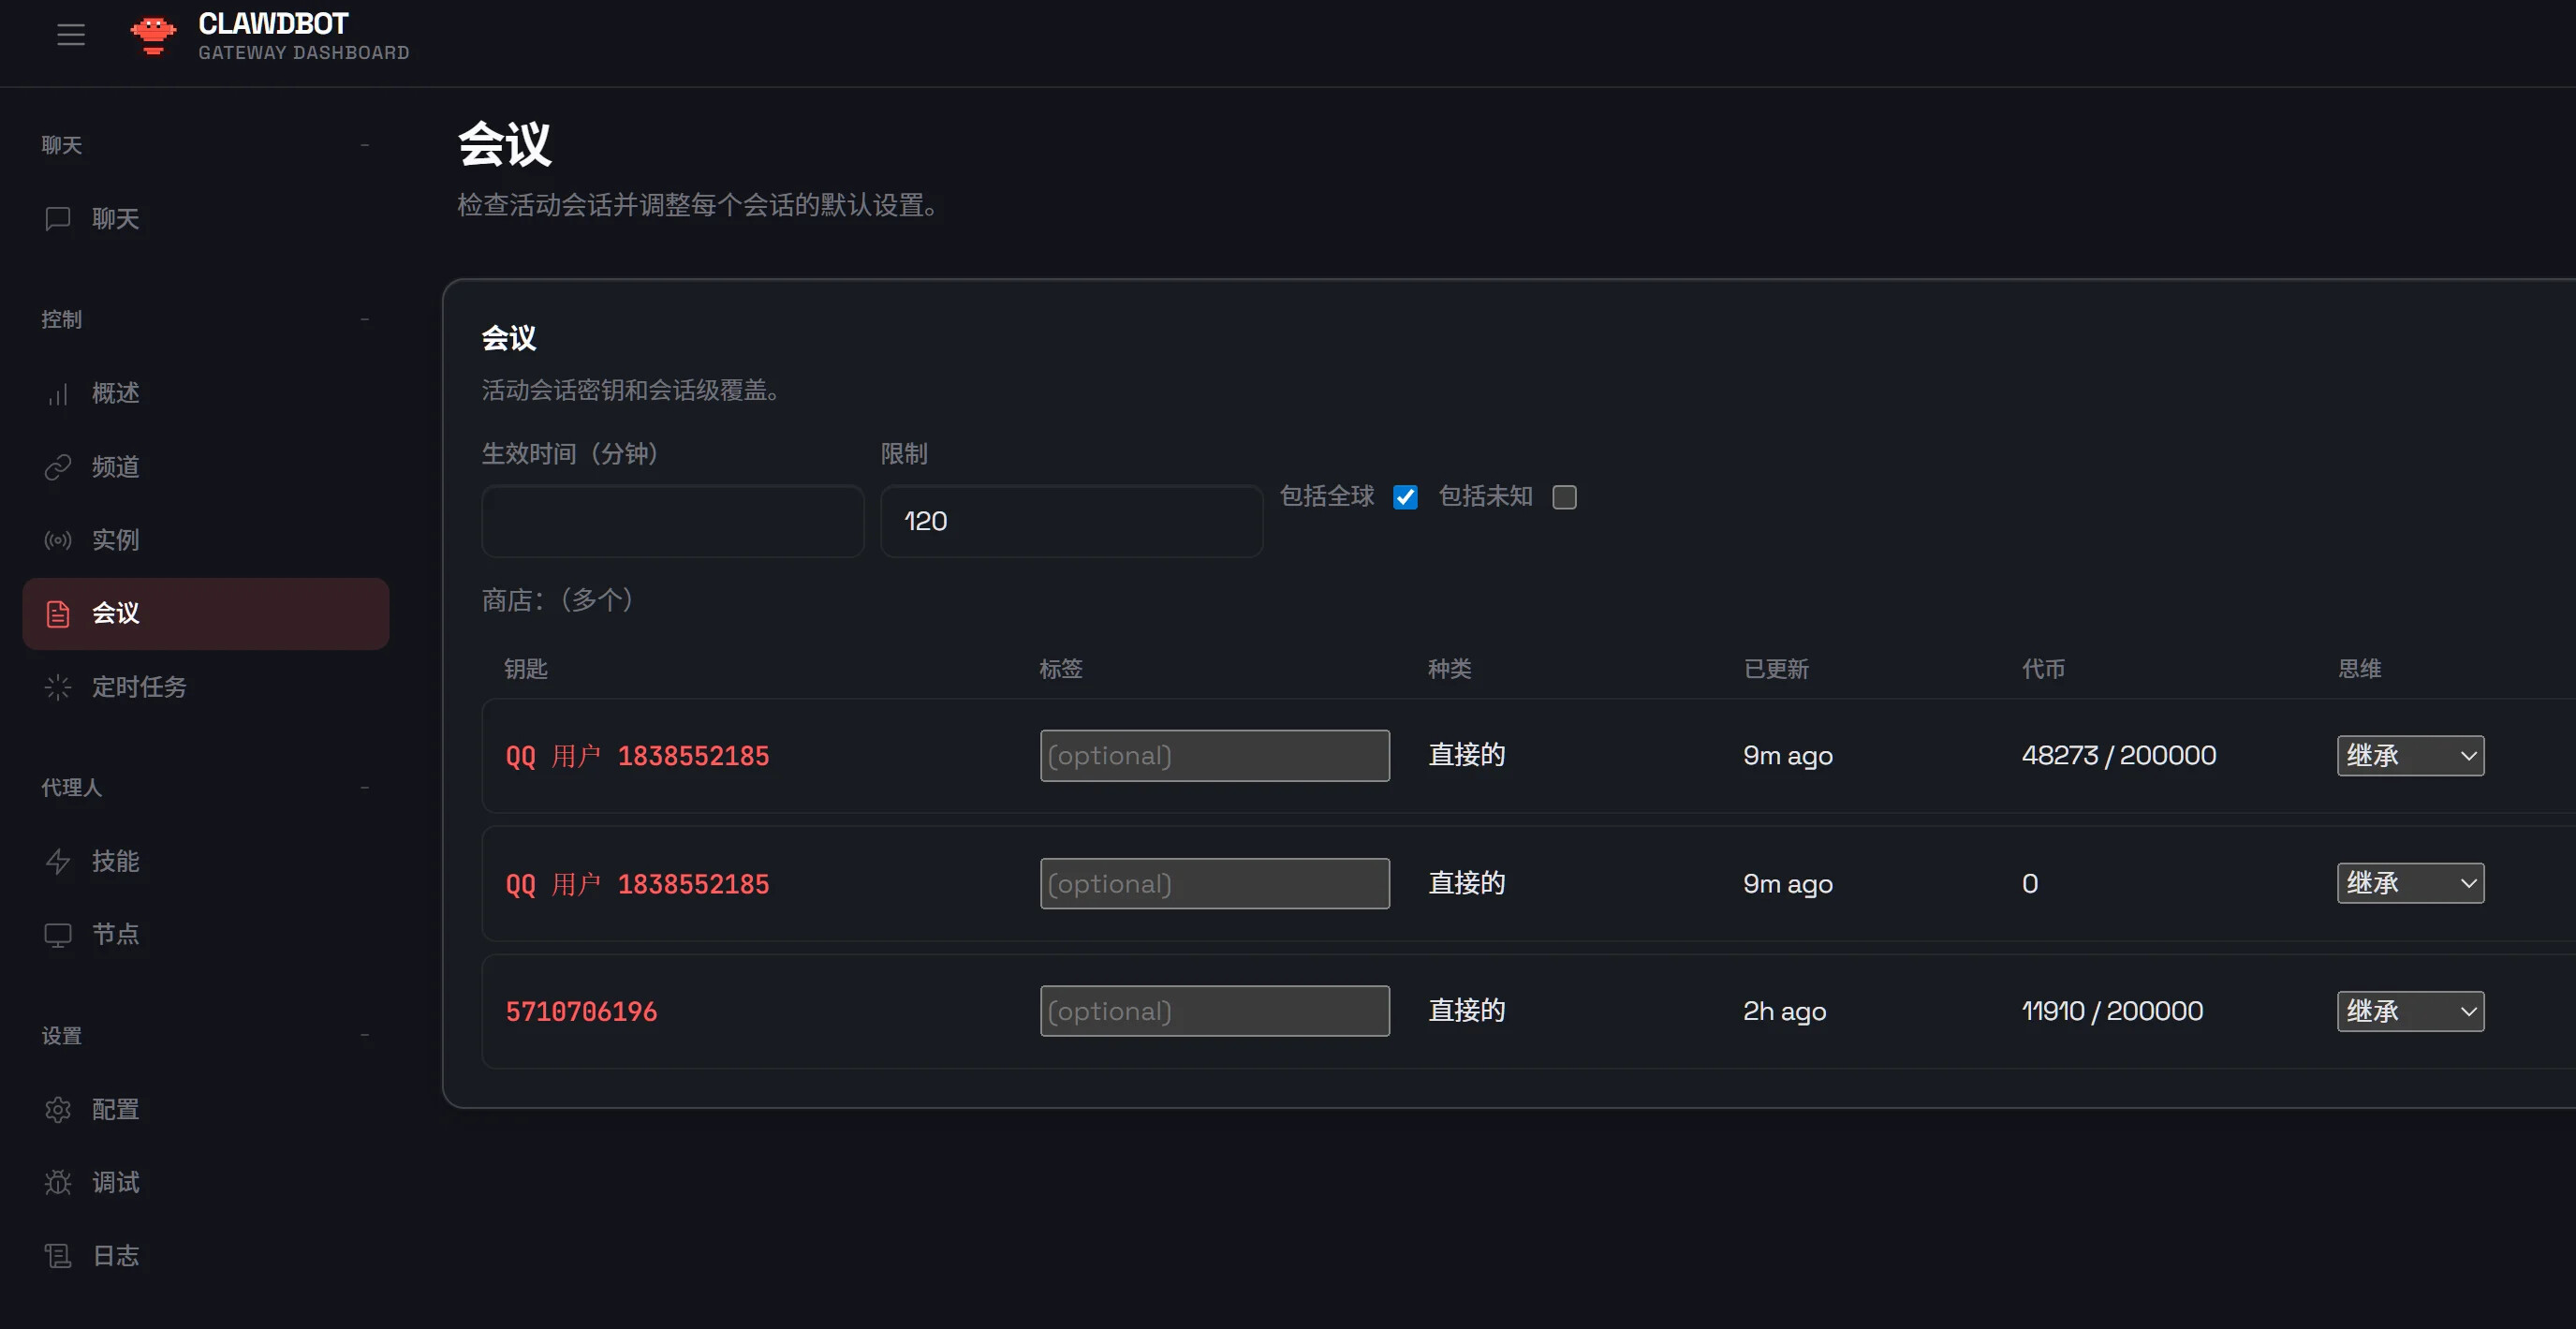Go to the 配置 settings page
The height and width of the screenshot is (1329, 2576).
coord(115,1110)
